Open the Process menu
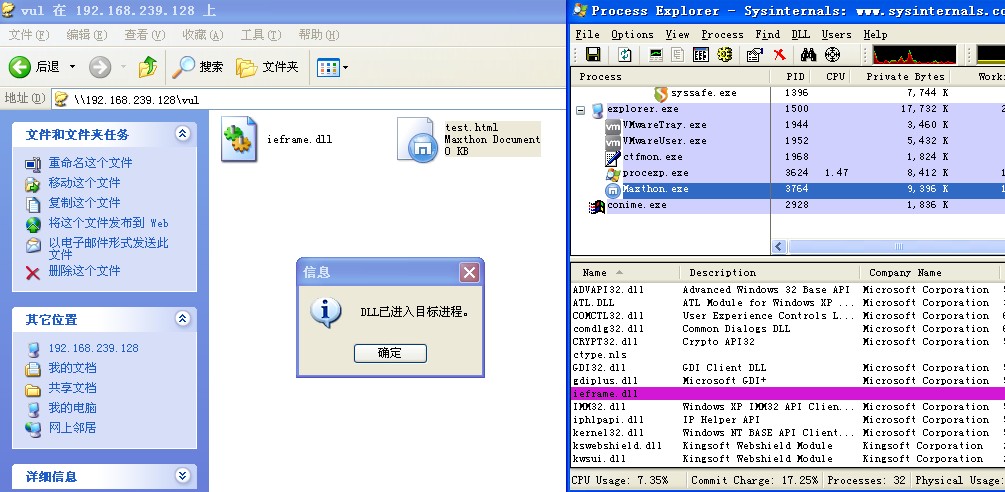Screen dimensions: 1005x492 click(x=722, y=35)
